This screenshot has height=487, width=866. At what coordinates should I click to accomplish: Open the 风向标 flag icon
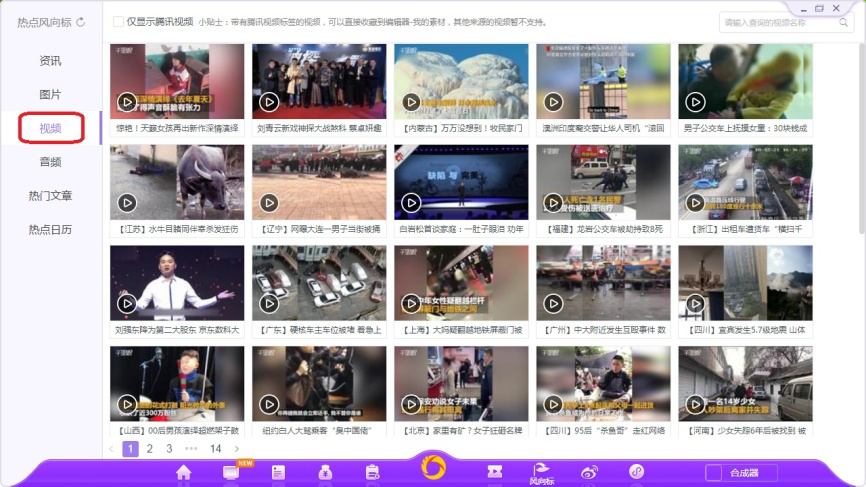pos(541,474)
